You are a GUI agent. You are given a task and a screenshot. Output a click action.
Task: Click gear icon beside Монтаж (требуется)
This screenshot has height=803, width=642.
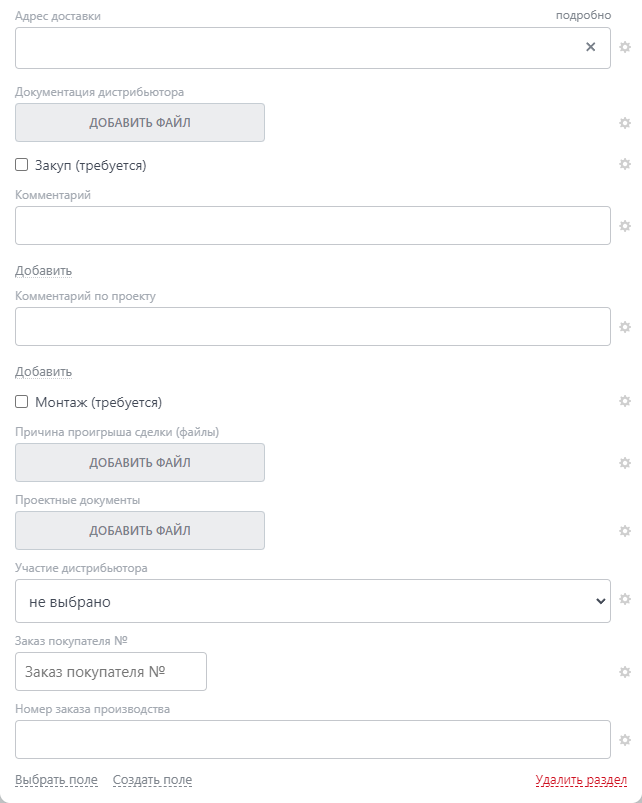(x=625, y=401)
